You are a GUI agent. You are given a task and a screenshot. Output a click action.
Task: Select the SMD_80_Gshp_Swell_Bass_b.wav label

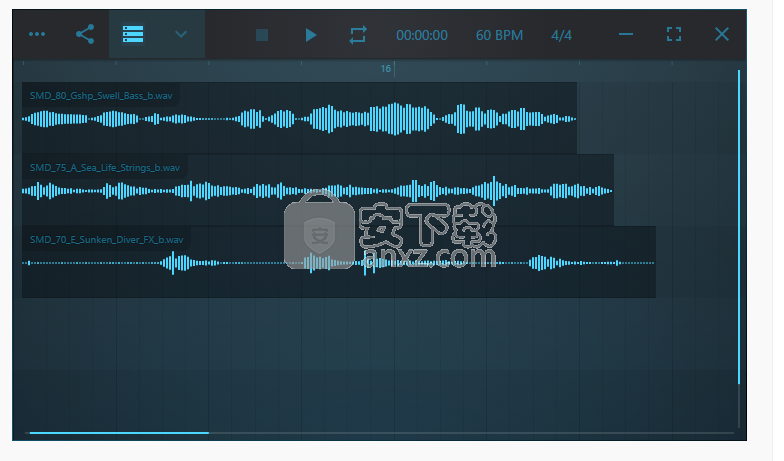tap(101, 96)
